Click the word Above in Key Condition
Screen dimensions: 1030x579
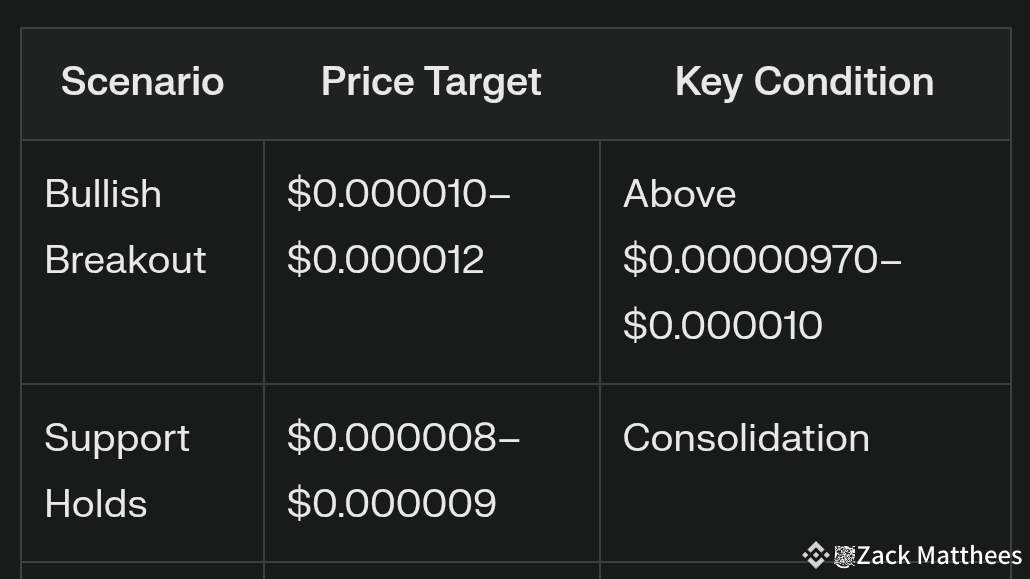(x=679, y=194)
